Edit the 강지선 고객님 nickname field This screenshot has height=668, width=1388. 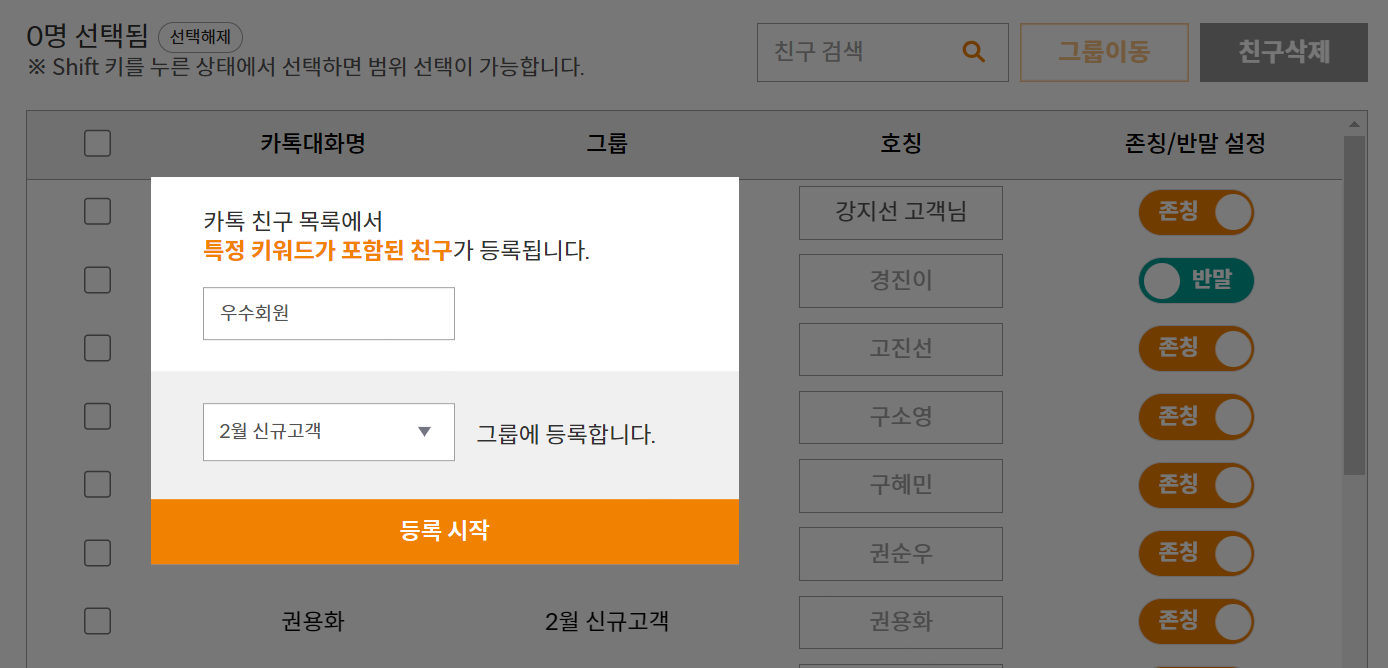(x=900, y=213)
